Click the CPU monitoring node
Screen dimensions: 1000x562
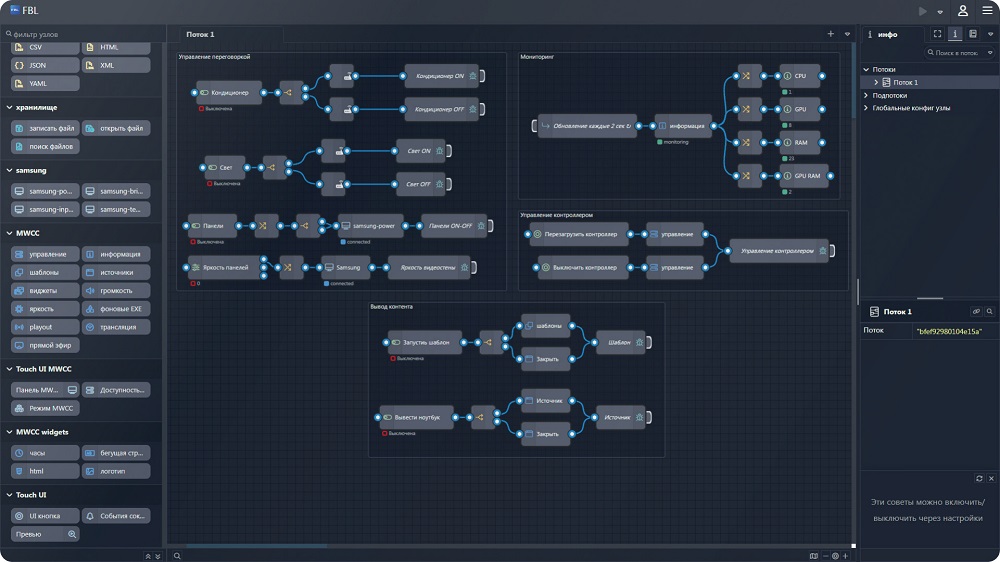click(x=800, y=76)
